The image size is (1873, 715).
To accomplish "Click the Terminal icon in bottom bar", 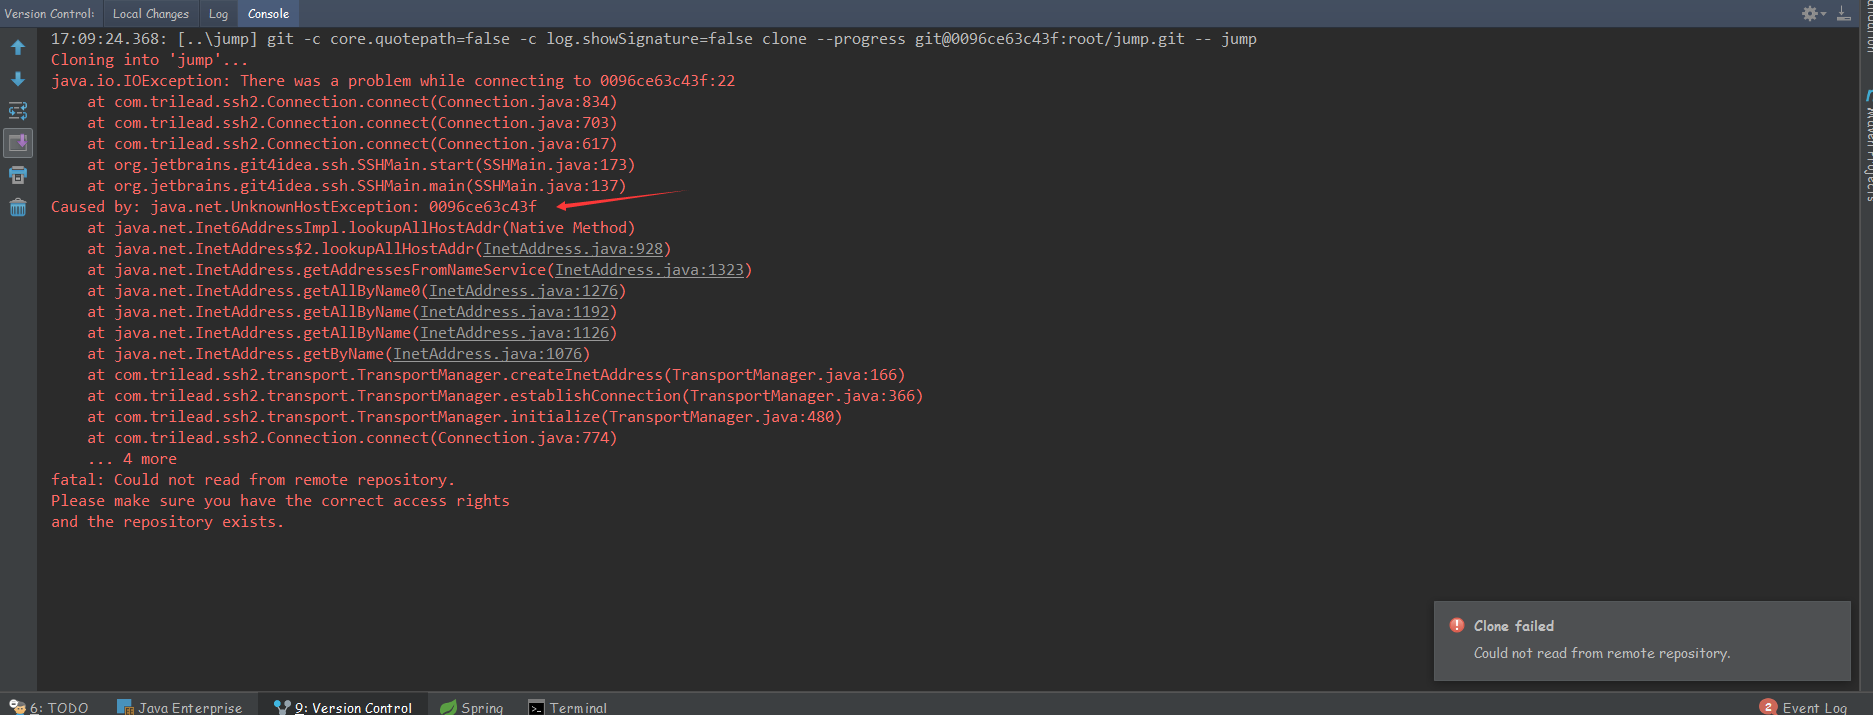I will [537, 707].
